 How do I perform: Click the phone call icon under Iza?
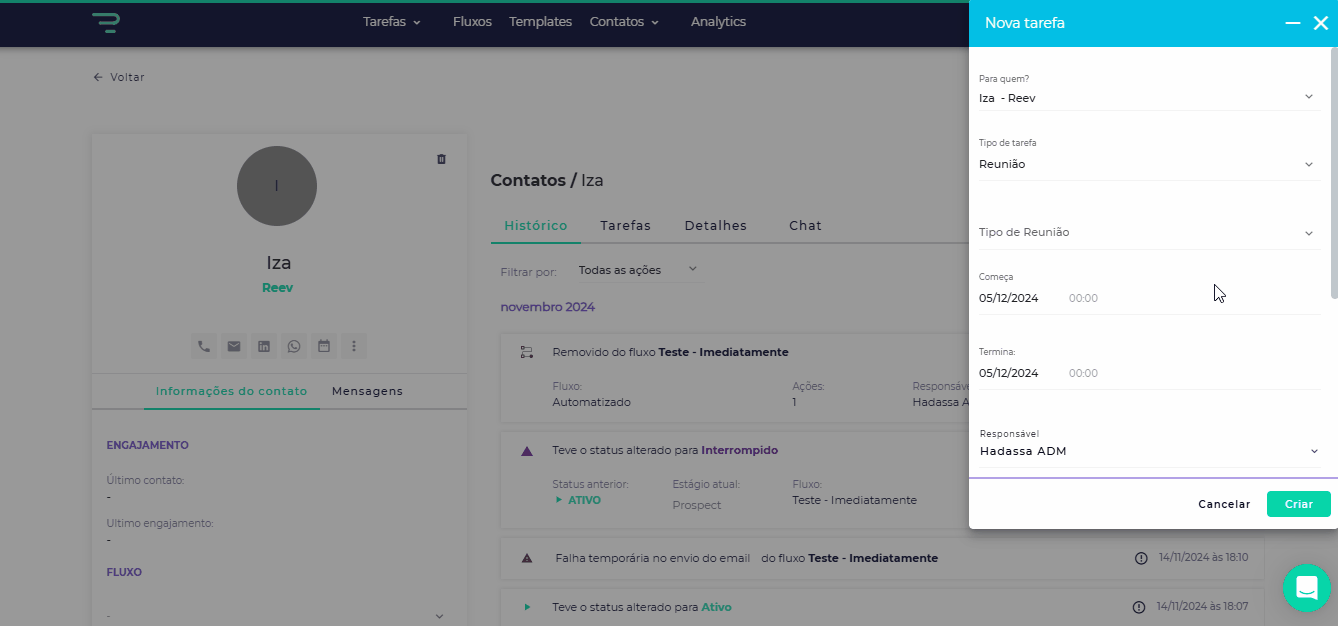[204, 346]
